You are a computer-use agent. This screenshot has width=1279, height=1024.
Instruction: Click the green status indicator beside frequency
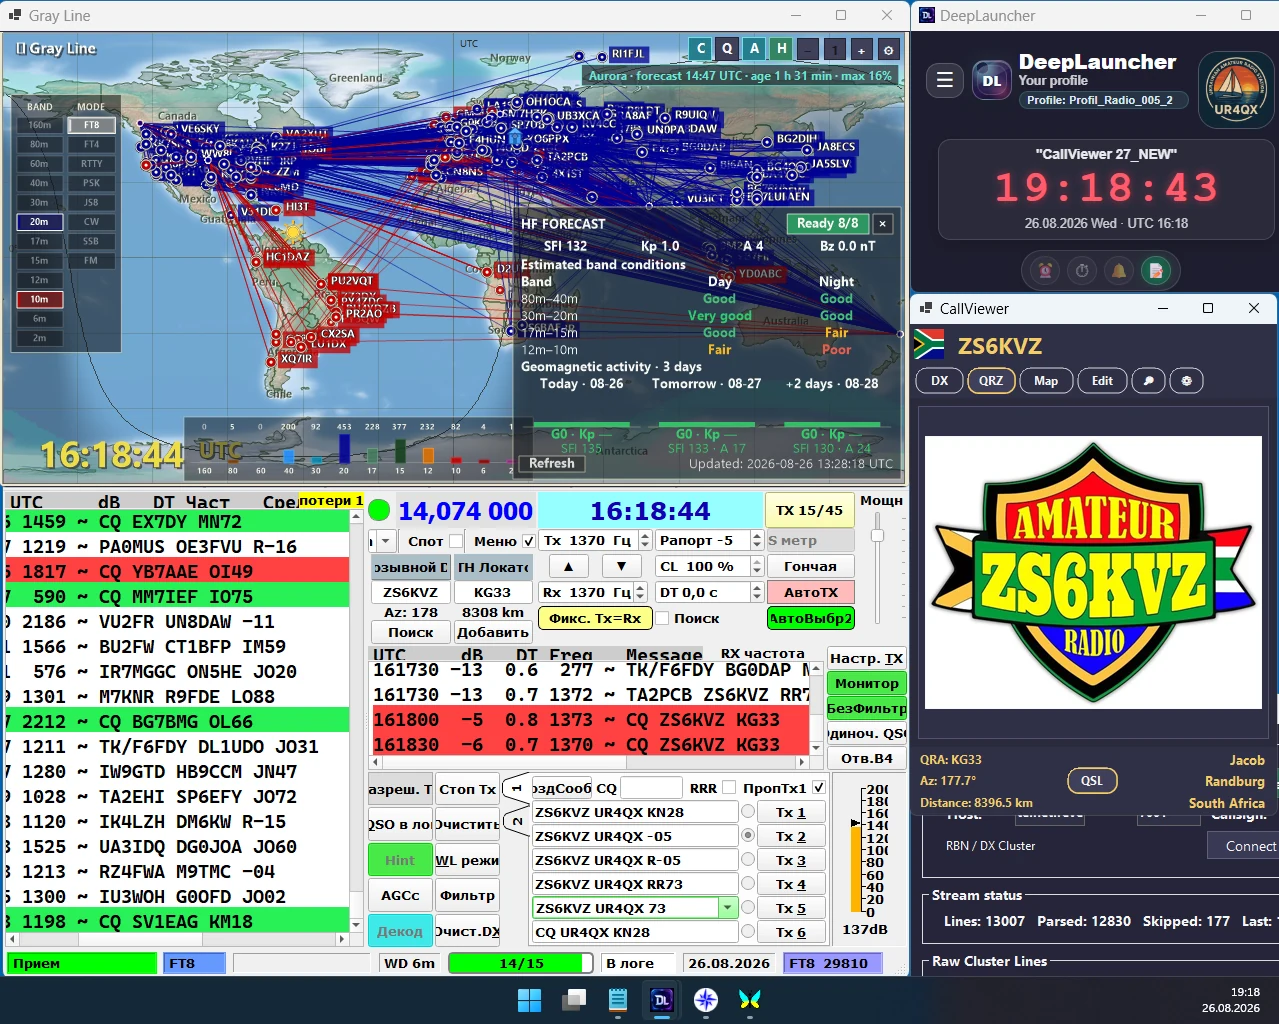[x=379, y=510]
